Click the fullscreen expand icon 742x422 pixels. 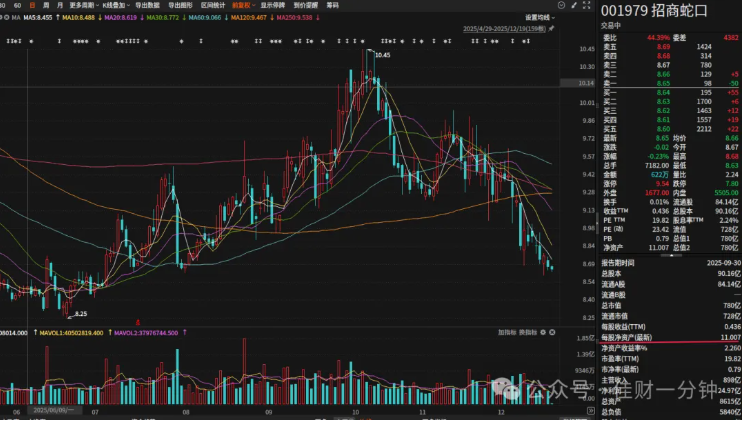586,5
